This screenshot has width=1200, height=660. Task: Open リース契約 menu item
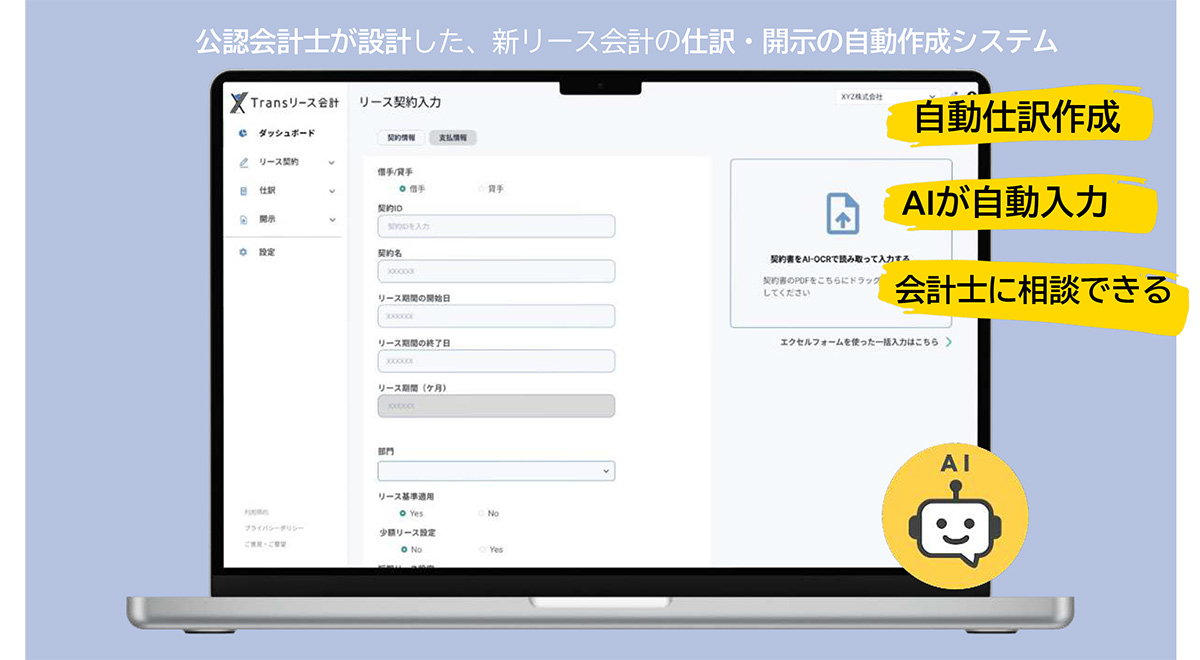(278, 162)
